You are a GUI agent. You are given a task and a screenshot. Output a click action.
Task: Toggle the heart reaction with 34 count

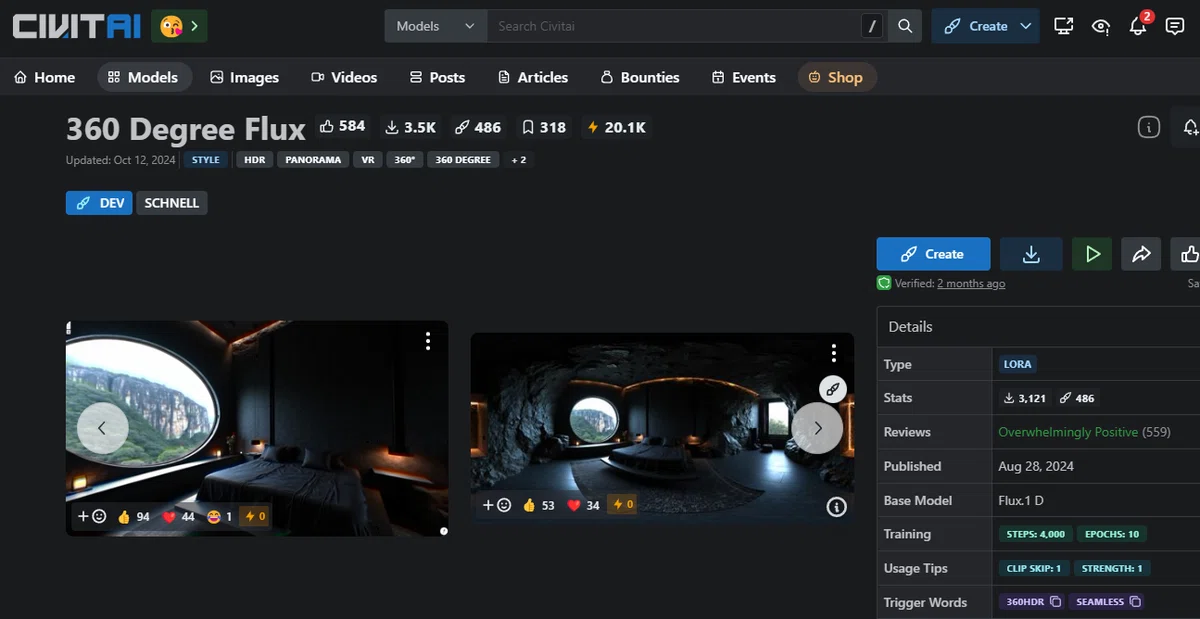coord(583,505)
